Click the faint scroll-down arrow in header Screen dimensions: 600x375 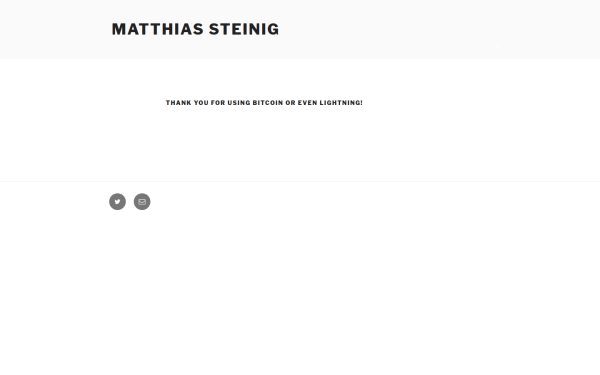498,46
